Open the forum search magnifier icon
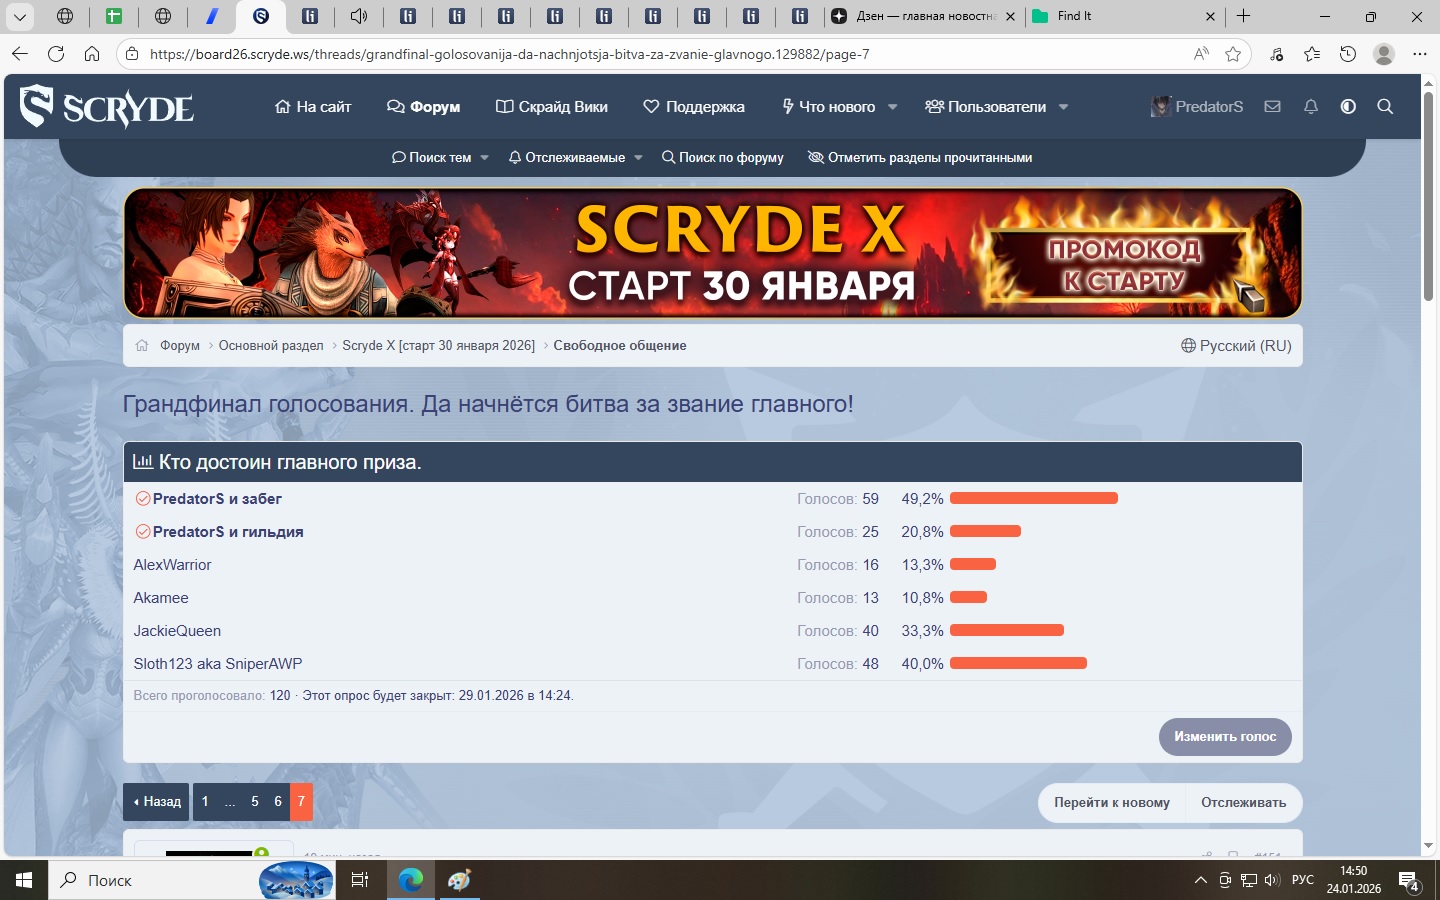The width and height of the screenshot is (1440, 900). tap(1385, 106)
